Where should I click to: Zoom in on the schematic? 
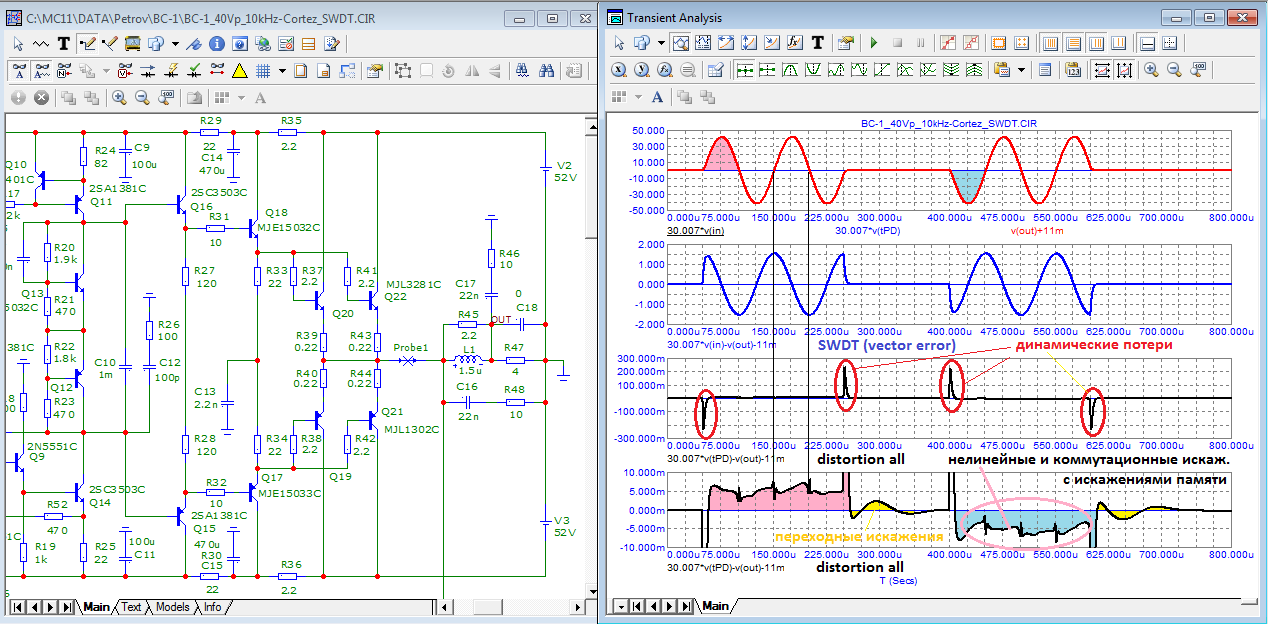coord(119,97)
